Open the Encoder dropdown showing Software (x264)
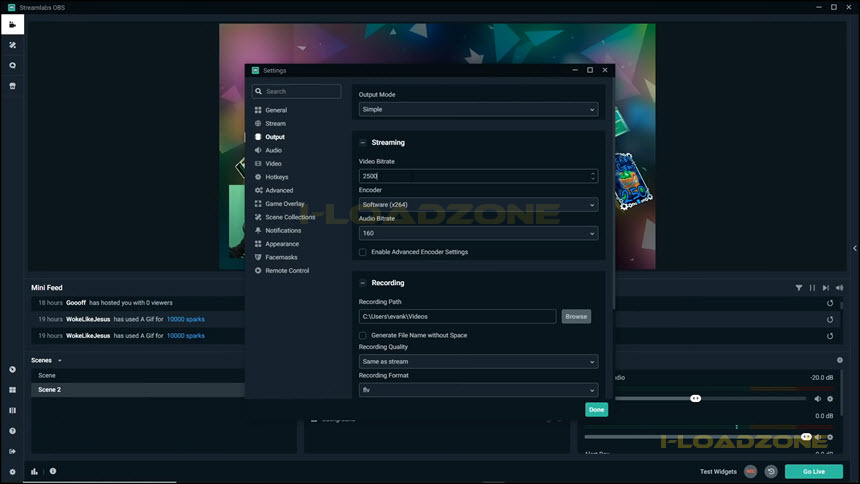This screenshot has height=484, width=860. [x=478, y=205]
